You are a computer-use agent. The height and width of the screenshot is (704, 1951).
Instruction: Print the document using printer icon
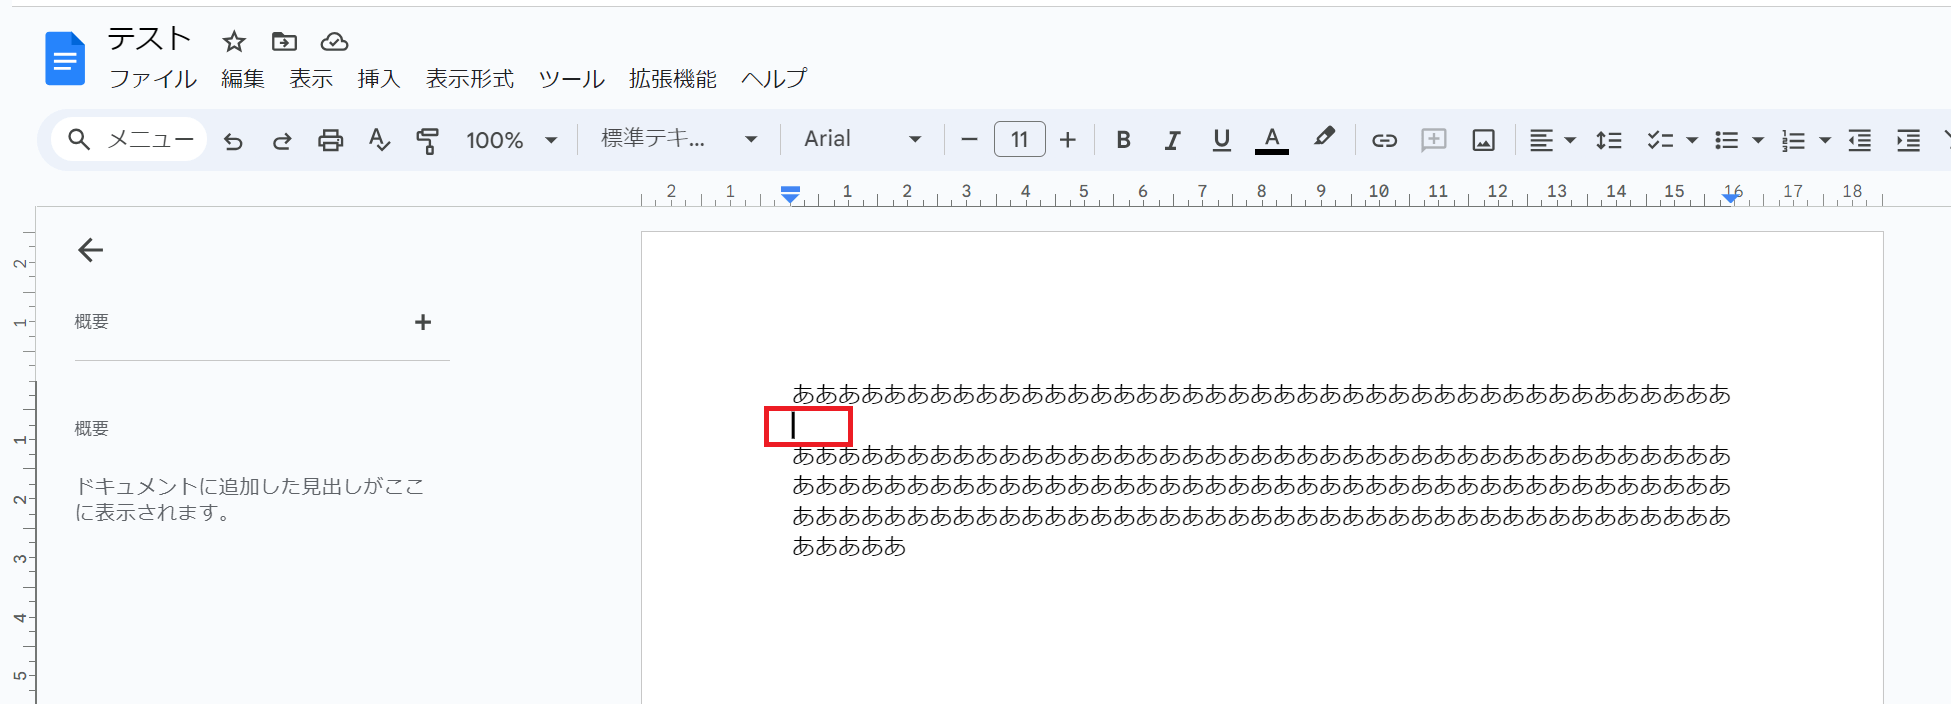point(330,141)
